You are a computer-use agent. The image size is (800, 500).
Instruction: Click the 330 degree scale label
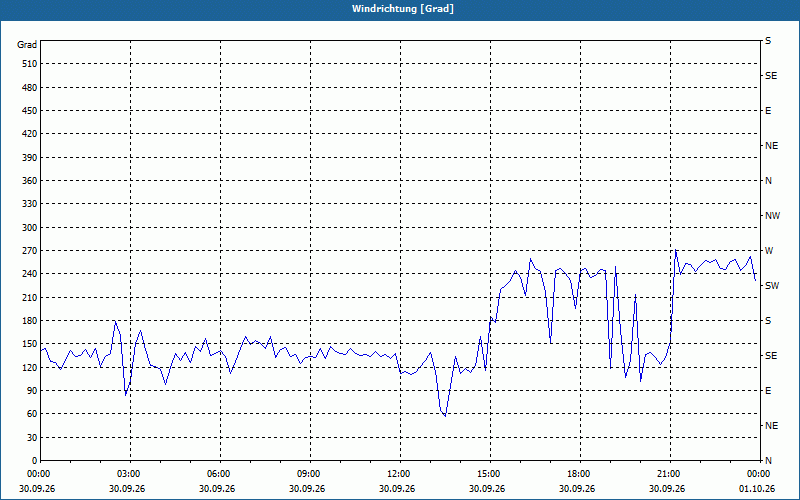click(30, 204)
